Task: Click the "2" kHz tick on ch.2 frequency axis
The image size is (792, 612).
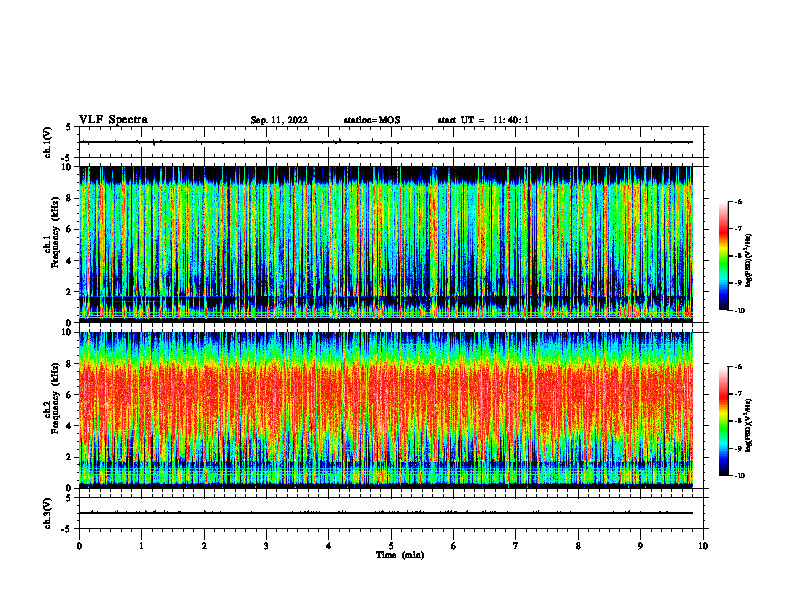Action: coord(70,457)
